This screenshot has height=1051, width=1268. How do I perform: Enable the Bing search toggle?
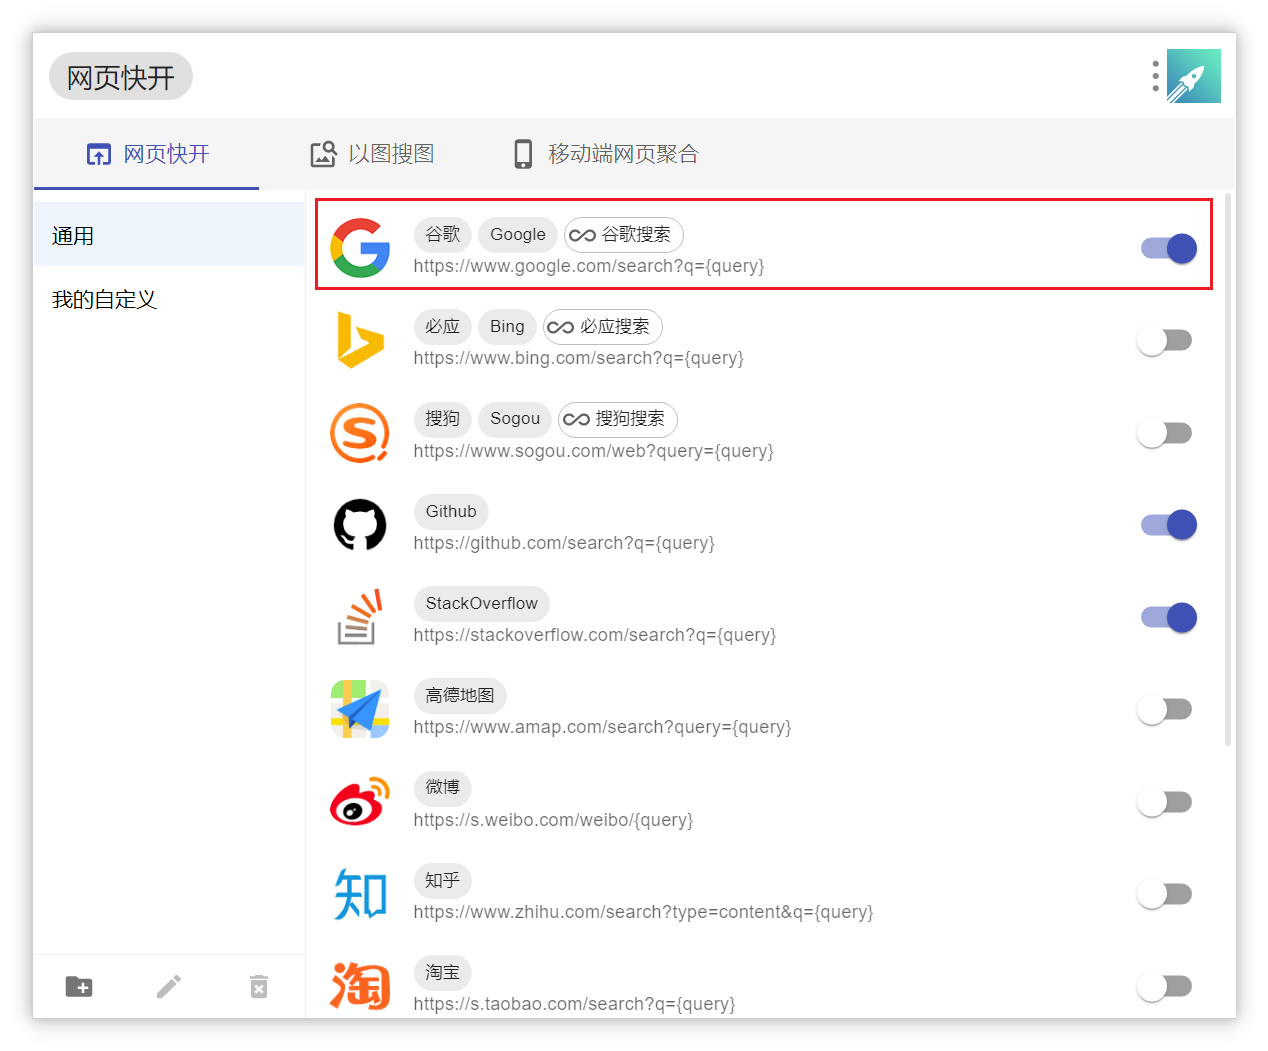click(1165, 340)
